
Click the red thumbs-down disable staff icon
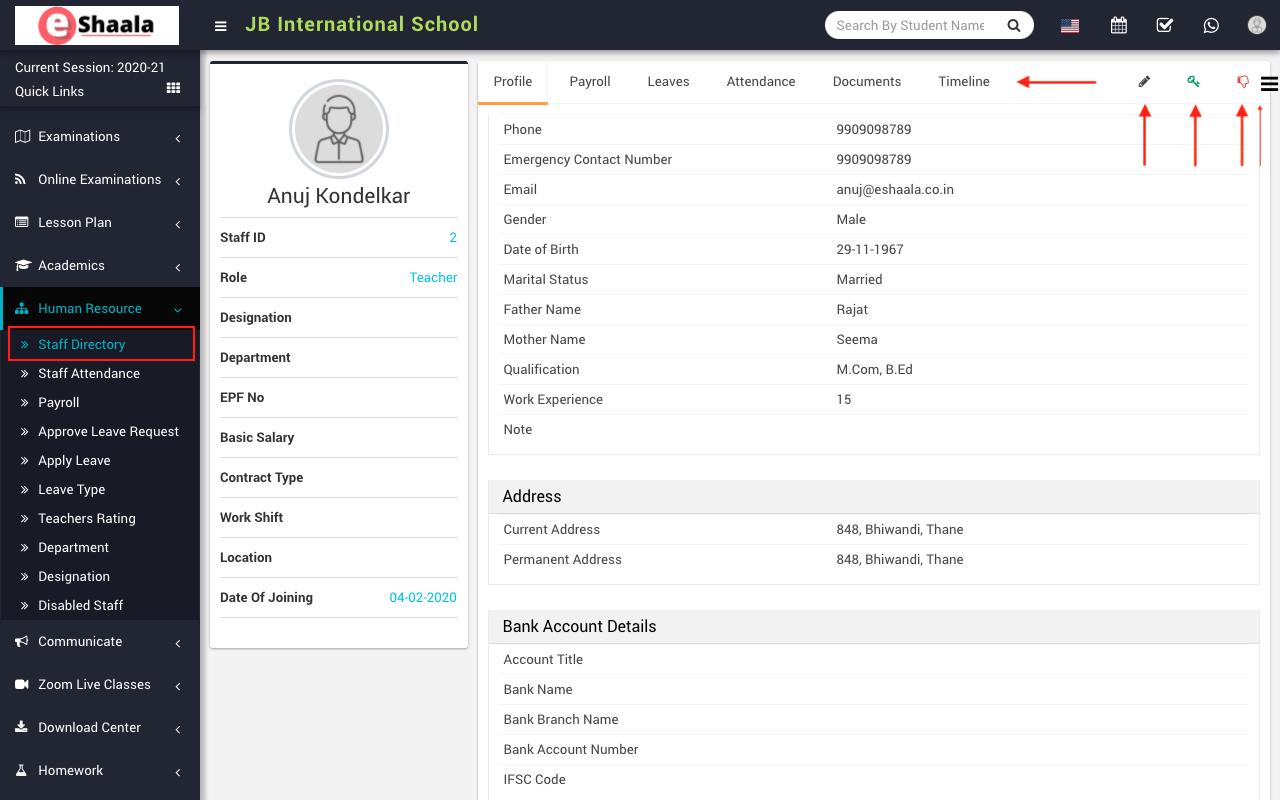click(x=1243, y=82)
